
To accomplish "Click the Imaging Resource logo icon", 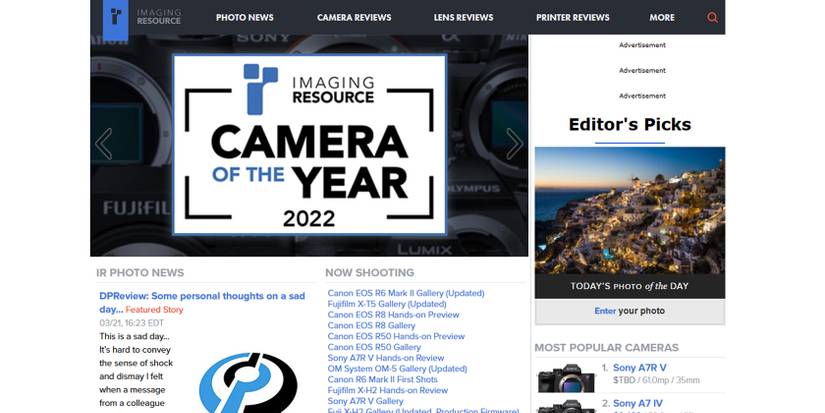I will point(115,19).
